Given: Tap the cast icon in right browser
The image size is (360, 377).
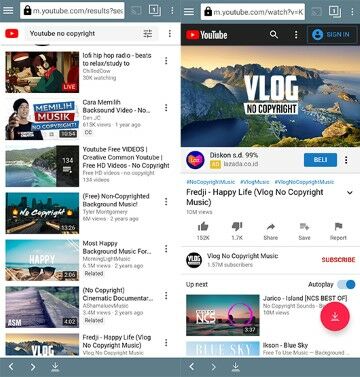Looking at the screenshot, I should click(x=317, y=12).
